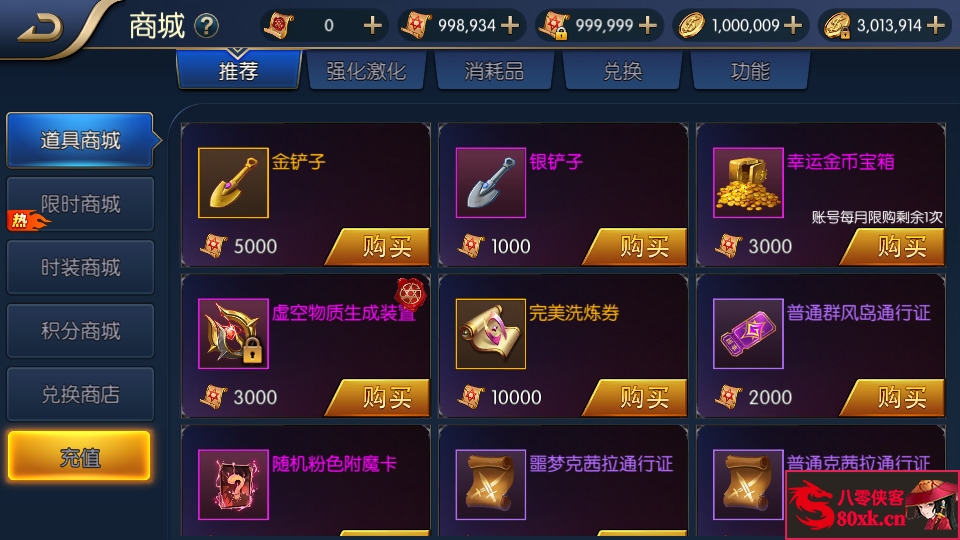960x540 pixels.
Task: Buy the 金铲子 for 5000
Action: 378,247
